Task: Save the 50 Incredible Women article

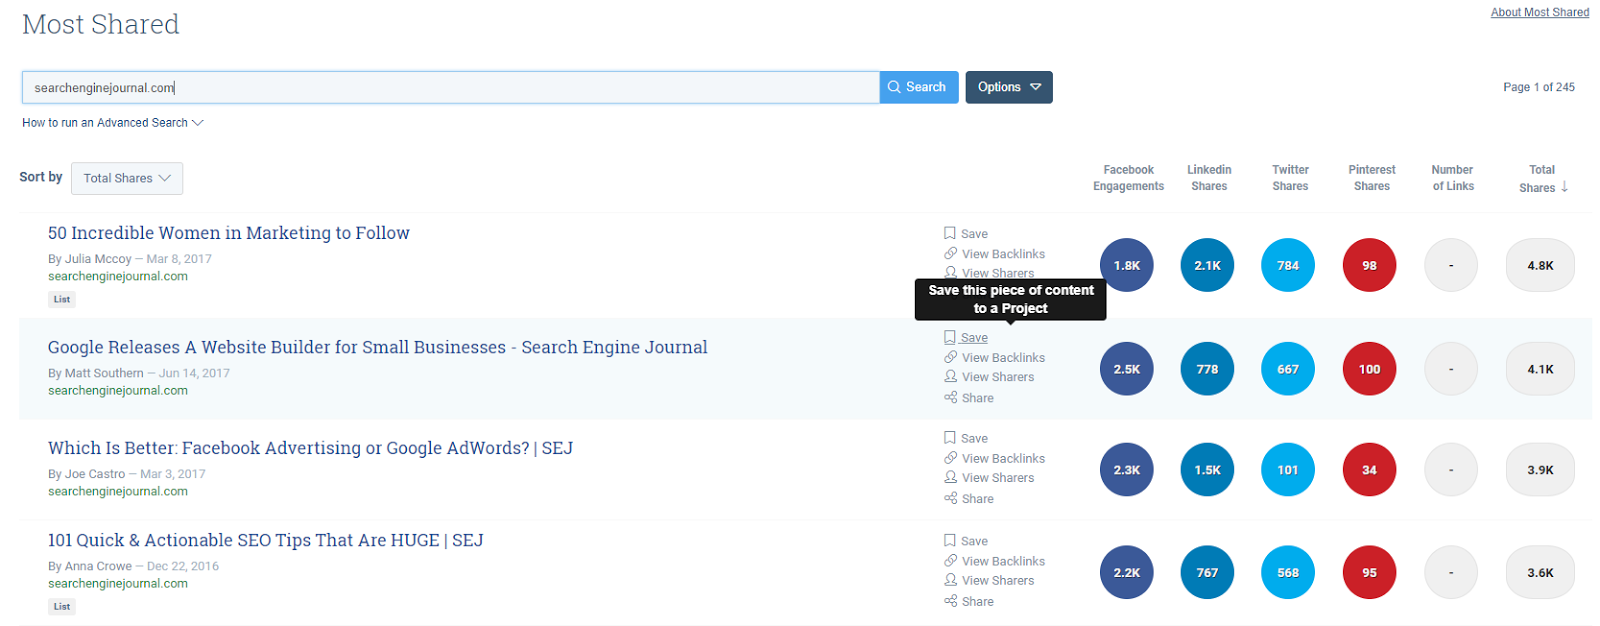Action: pyautogui.click(x=966, y=234)
